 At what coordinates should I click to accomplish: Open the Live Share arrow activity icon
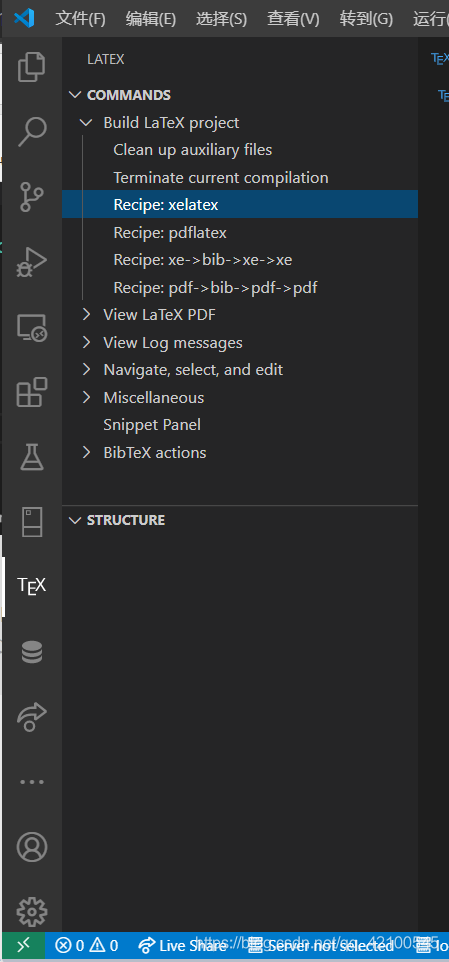(31, 717)
